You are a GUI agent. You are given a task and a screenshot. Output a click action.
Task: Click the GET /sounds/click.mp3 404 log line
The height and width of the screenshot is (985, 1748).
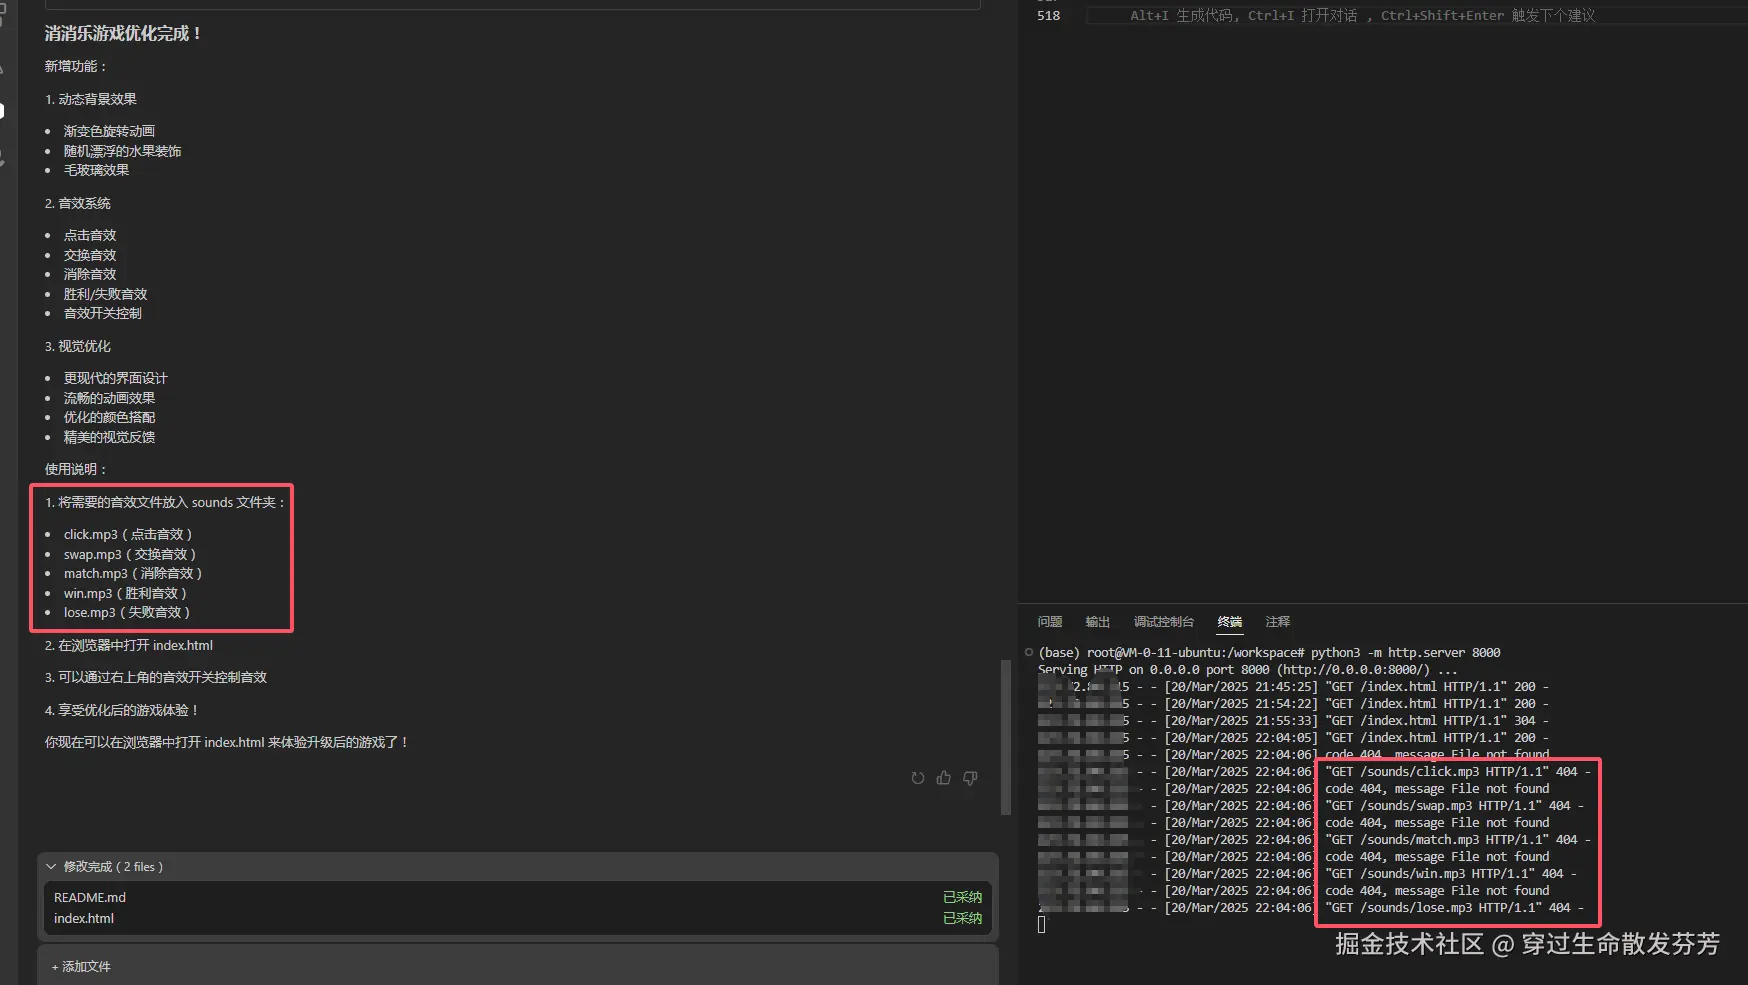tap(1458, 772)
